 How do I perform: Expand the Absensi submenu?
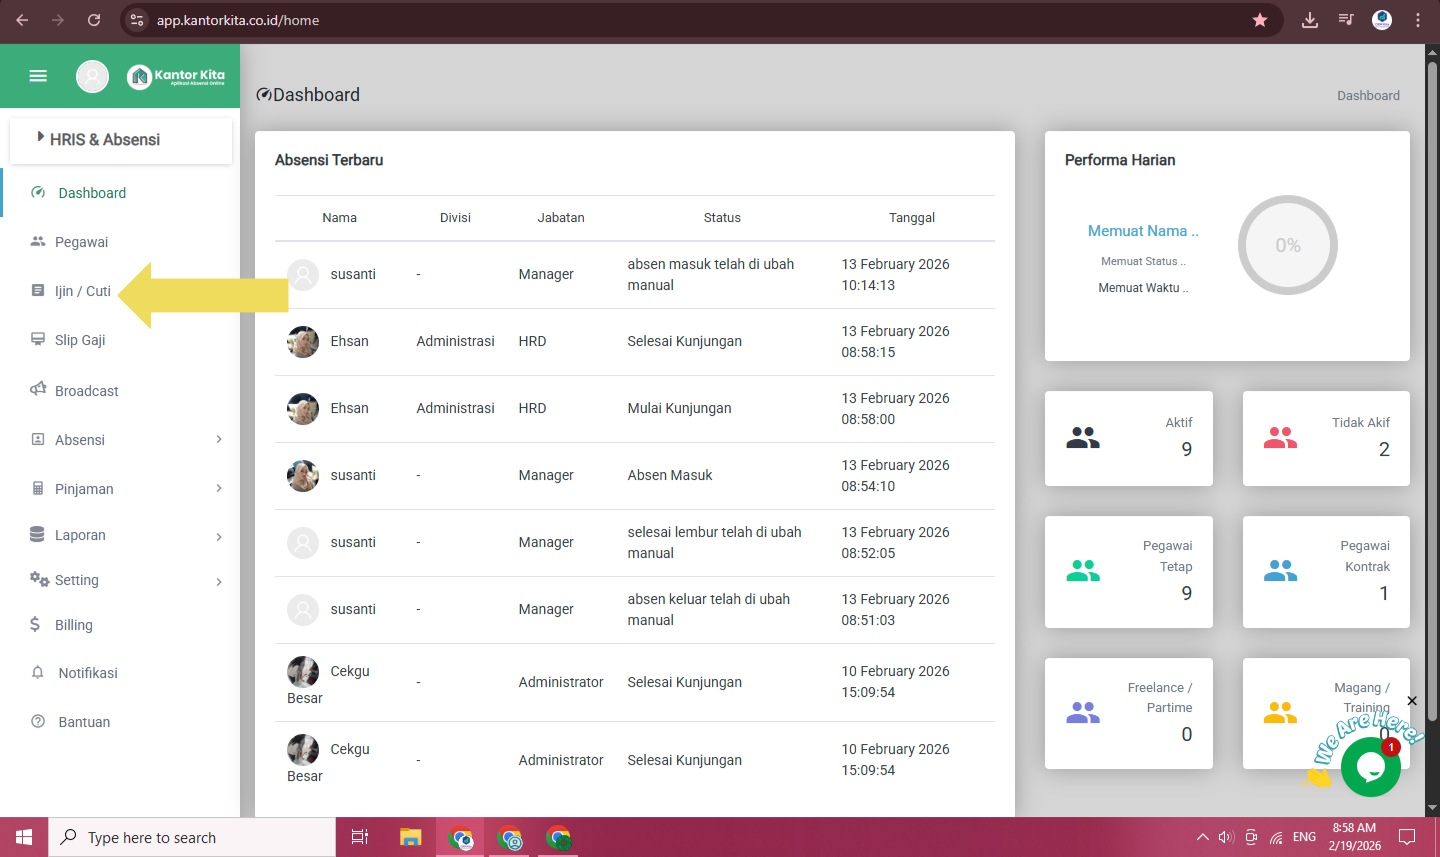coord(219,440)
